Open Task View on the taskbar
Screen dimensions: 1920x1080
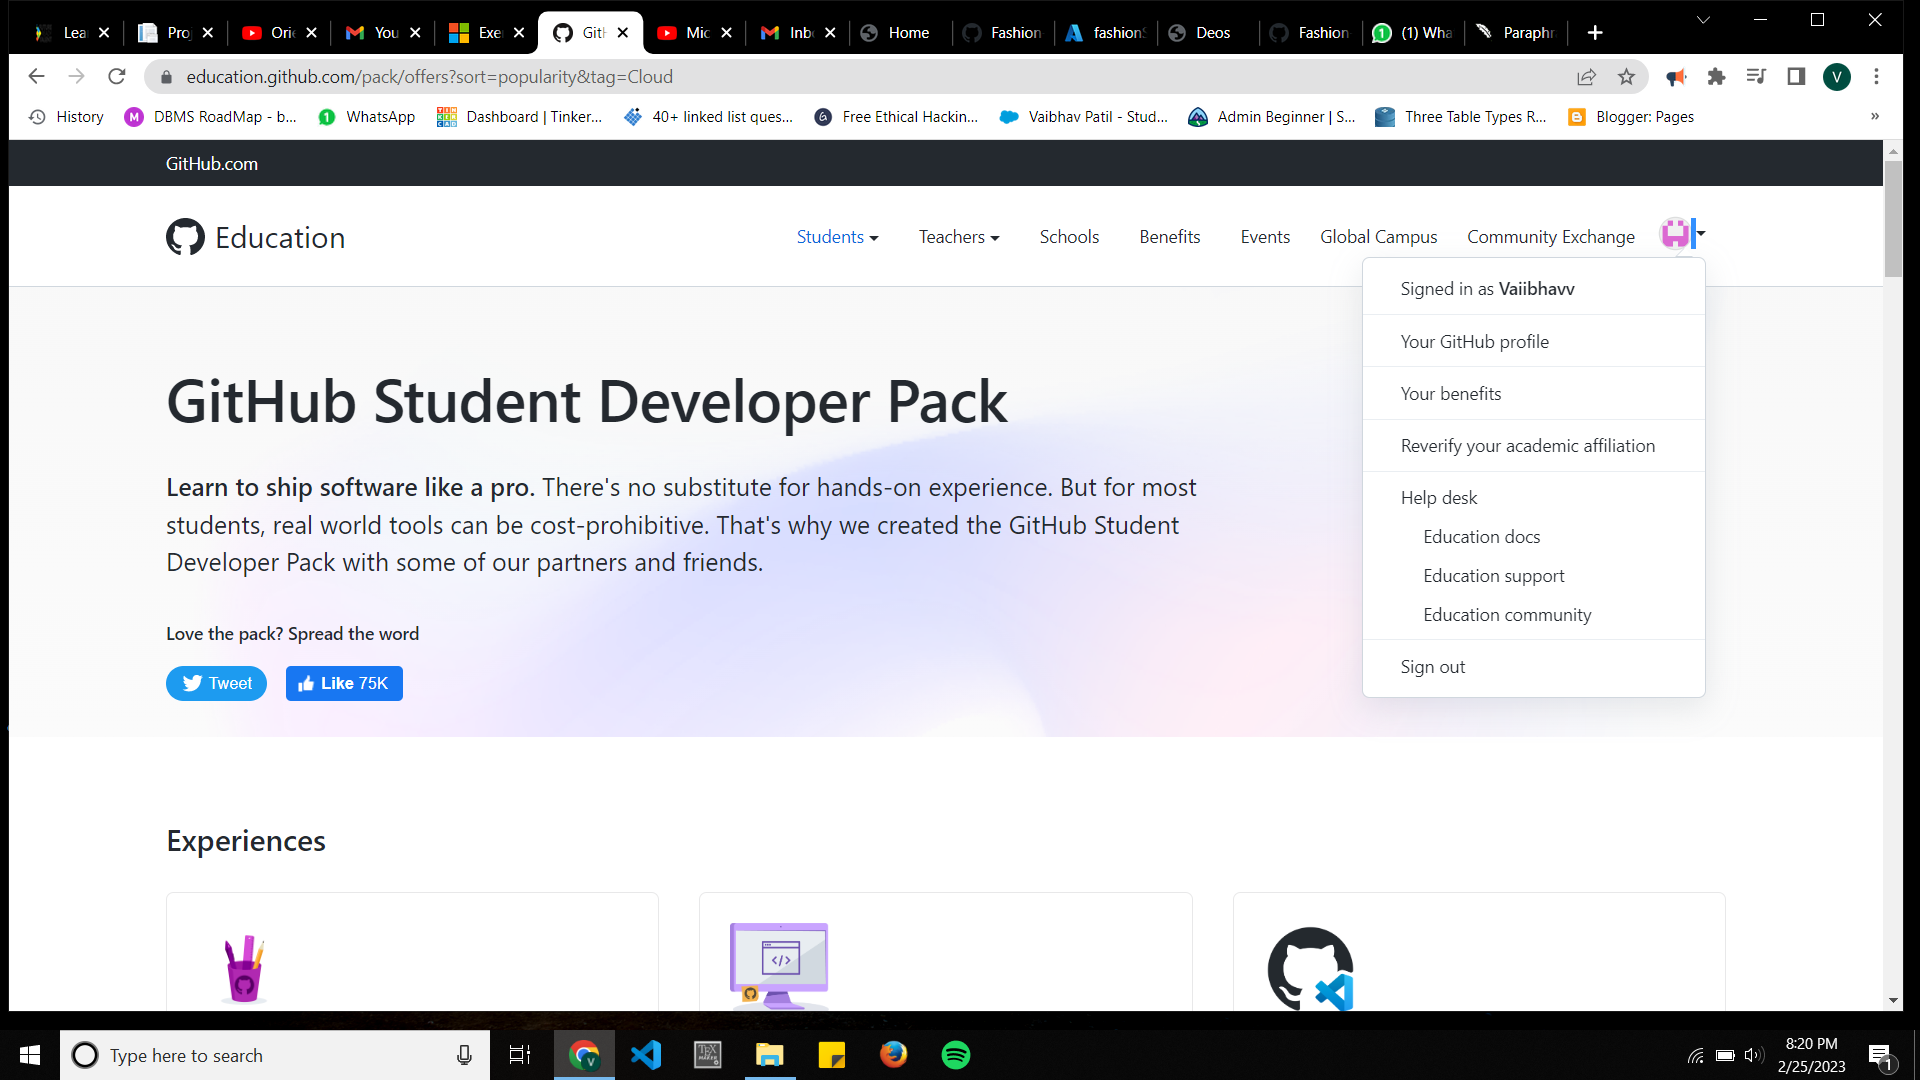520,1055
